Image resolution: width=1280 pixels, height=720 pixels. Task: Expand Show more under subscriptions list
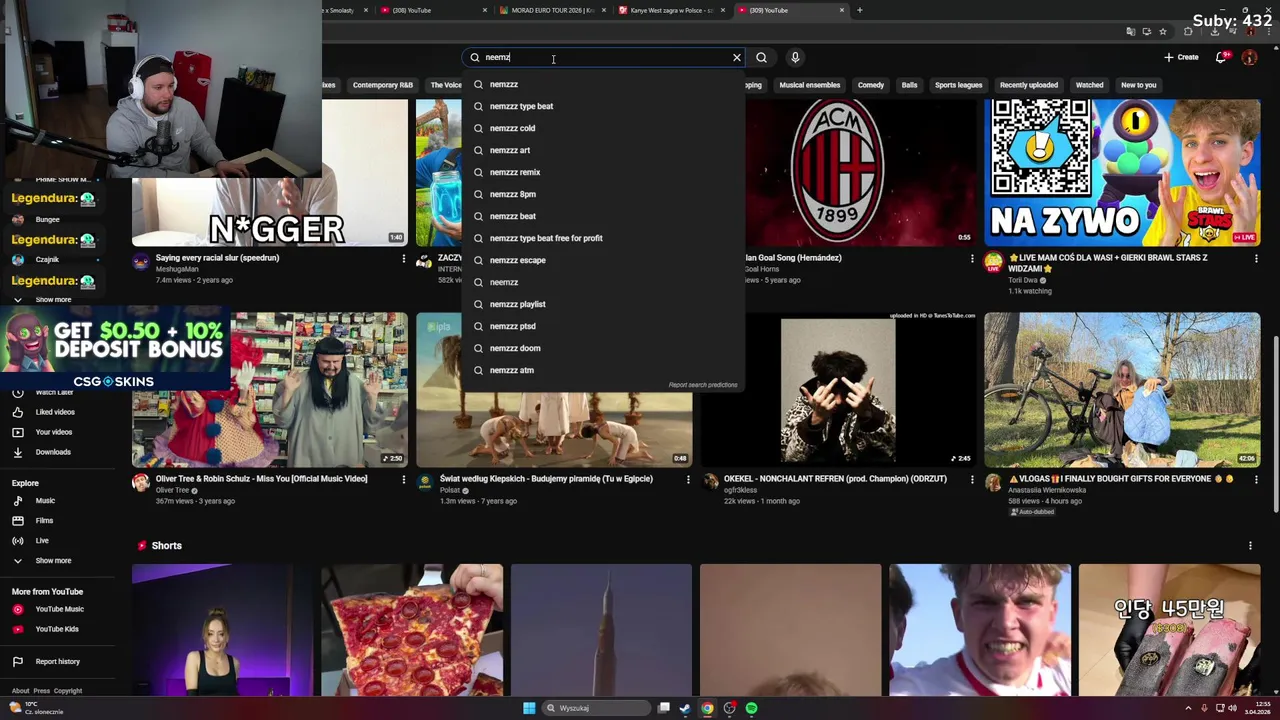coord(53,300)
